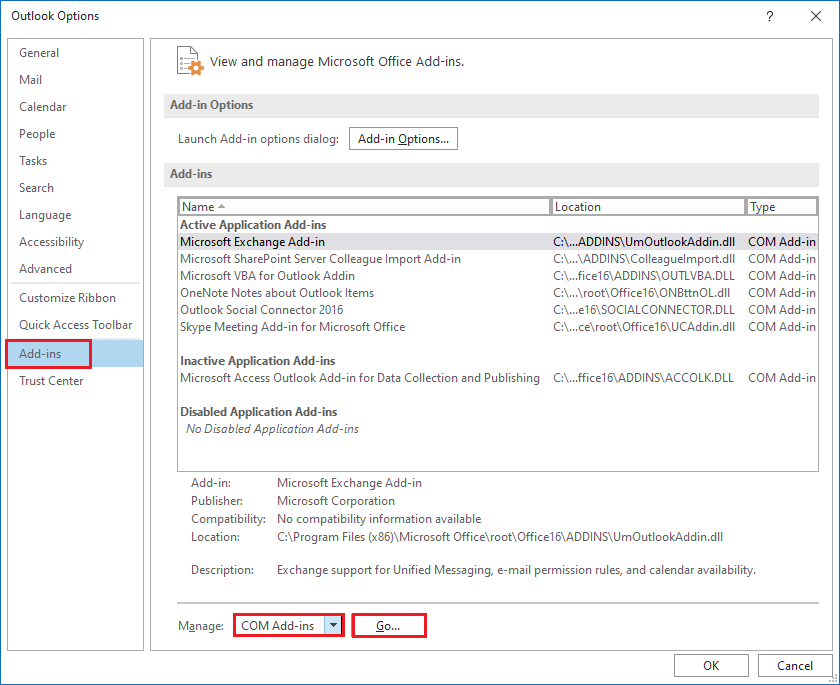Select the Microsoft Exchange Add-in row
Screen dimensions: 840x685
[x=498, y=242]
